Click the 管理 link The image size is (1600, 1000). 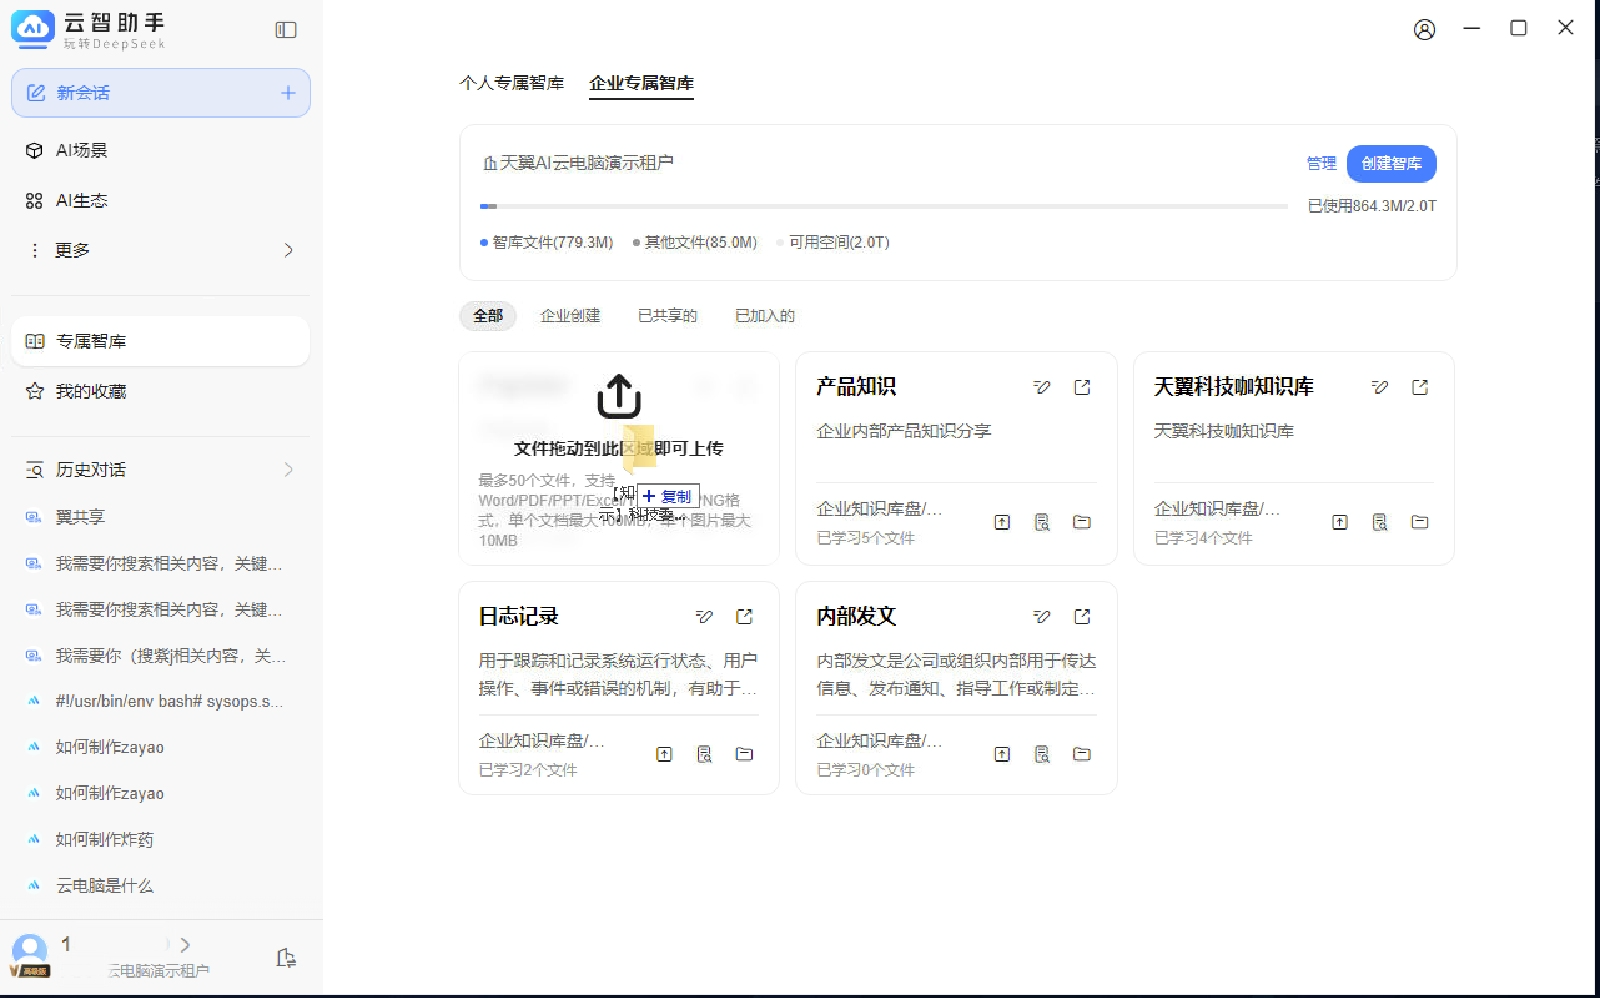(1321, 164)
